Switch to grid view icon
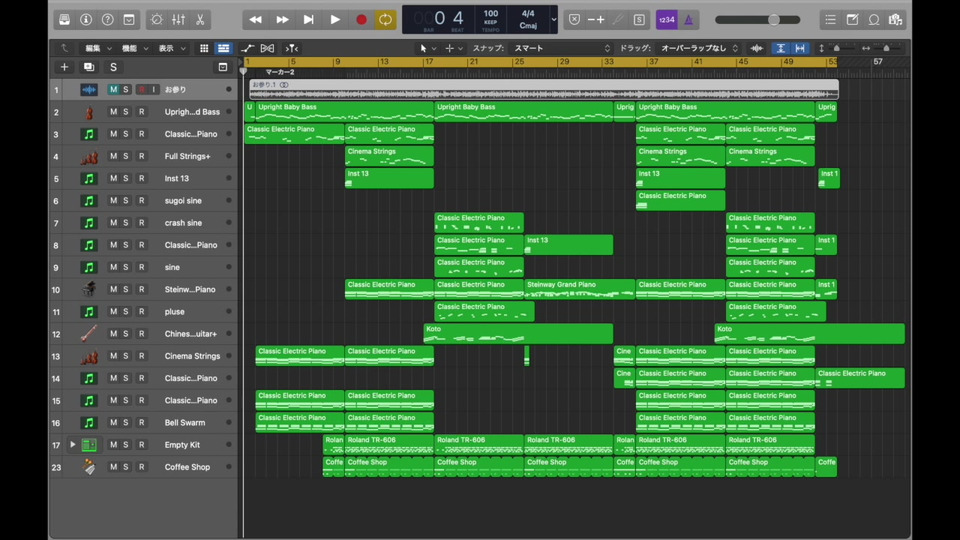This screenshot has height=540, width=960. tap(204, 48)
